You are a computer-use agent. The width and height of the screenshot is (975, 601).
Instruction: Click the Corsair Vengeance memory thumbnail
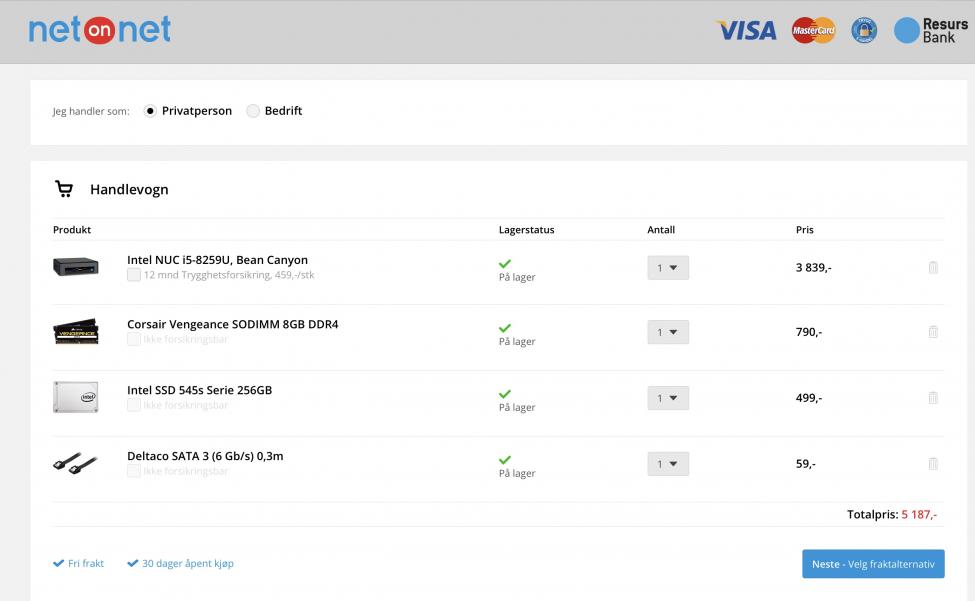point(75,332)
